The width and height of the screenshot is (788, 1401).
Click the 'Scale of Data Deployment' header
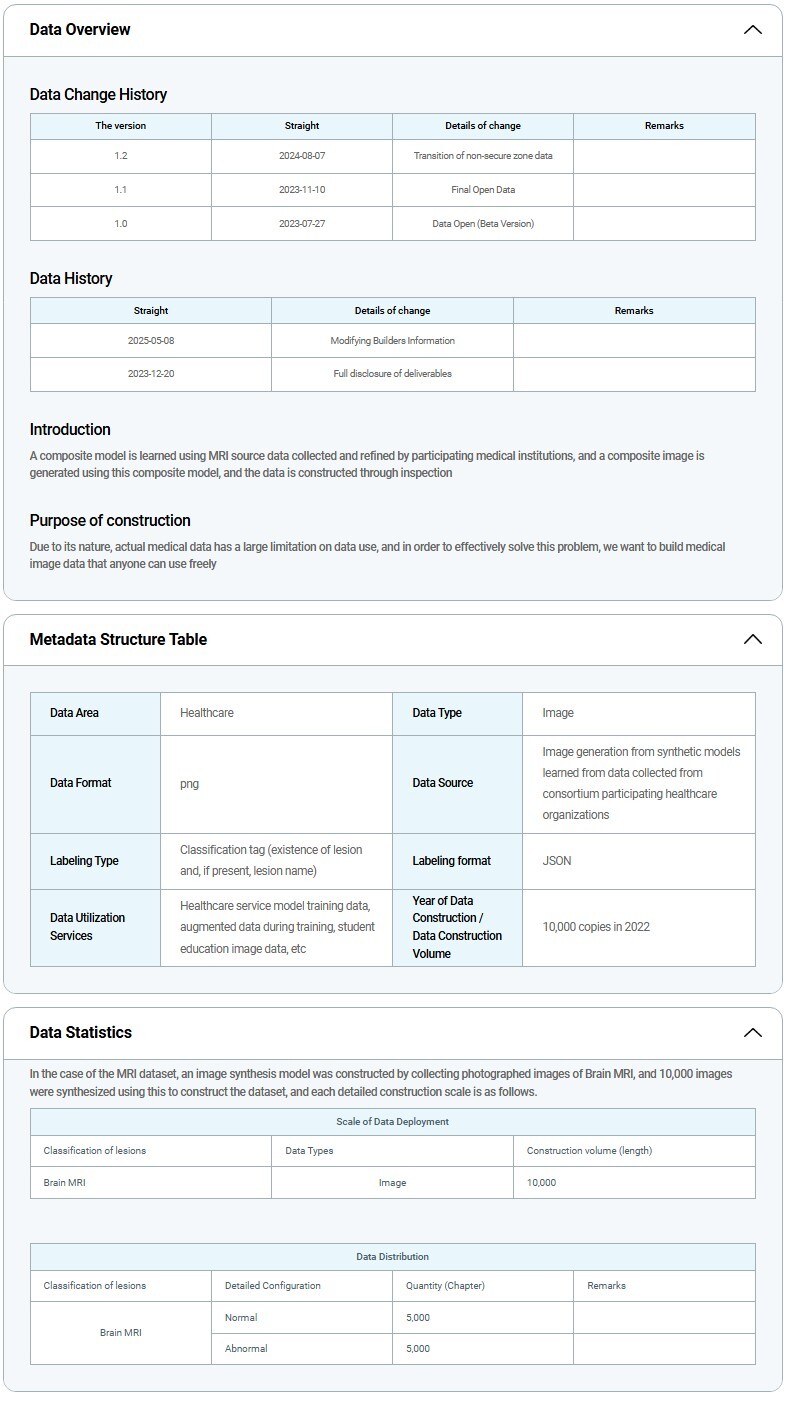pos(392,1122)
